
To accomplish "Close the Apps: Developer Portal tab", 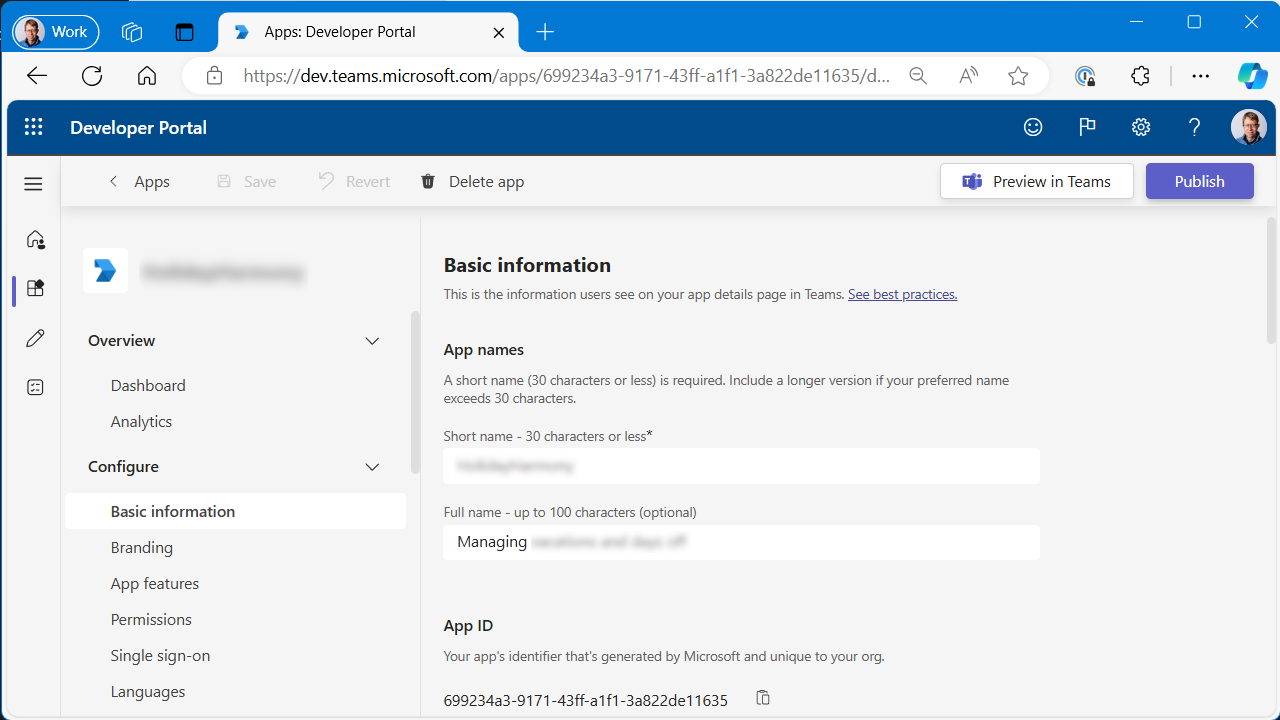I will pyautogui.click(x=499, y=32).
